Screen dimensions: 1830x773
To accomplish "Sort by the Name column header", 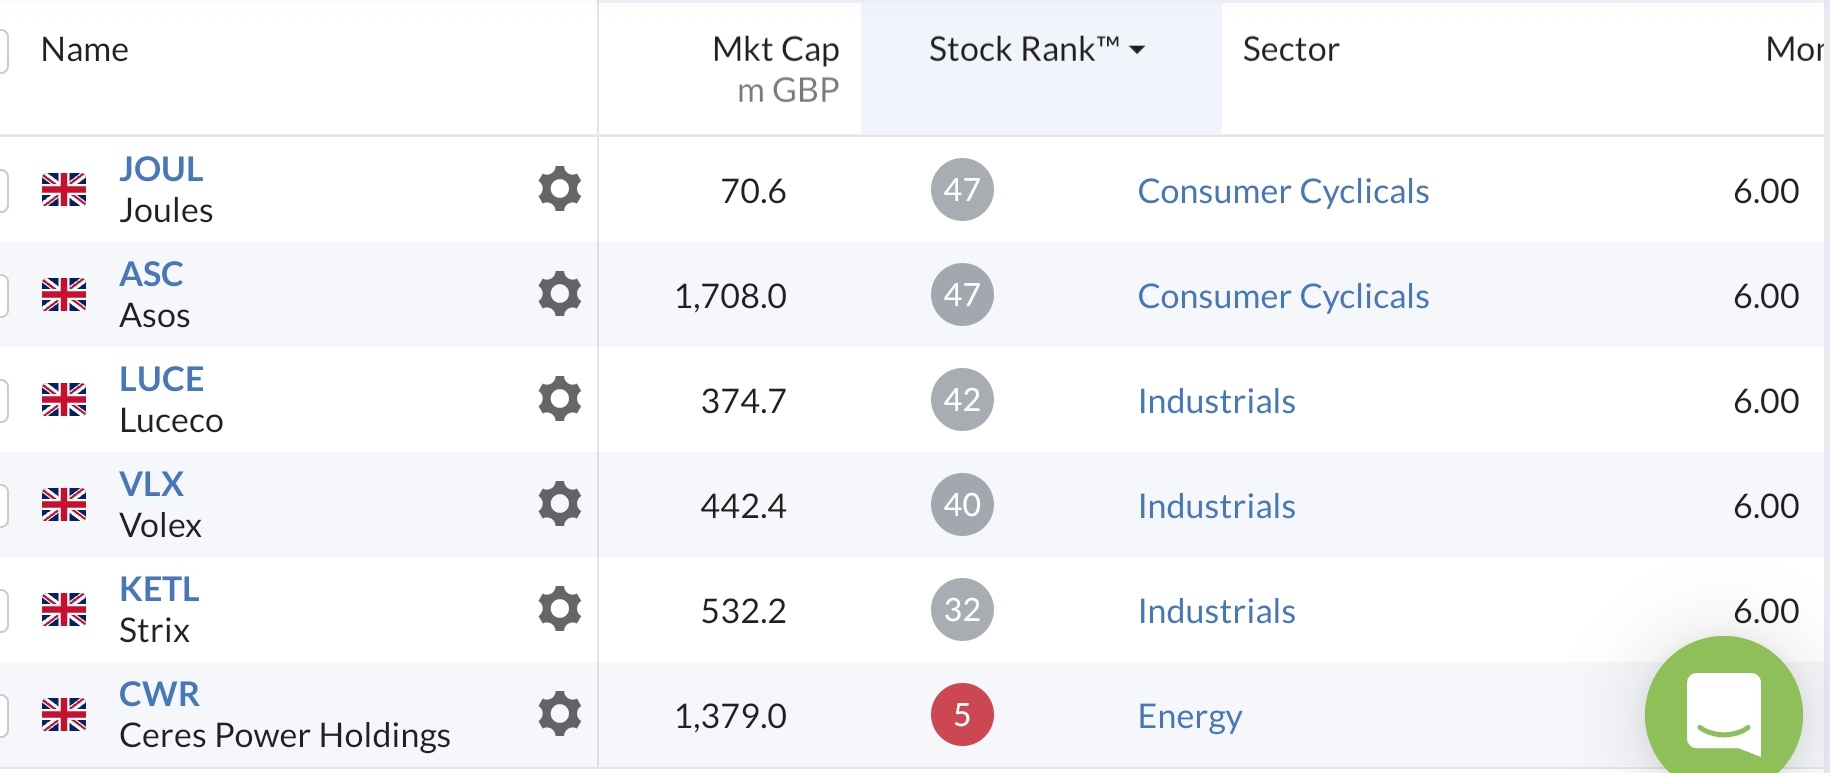I will (85, 49).
